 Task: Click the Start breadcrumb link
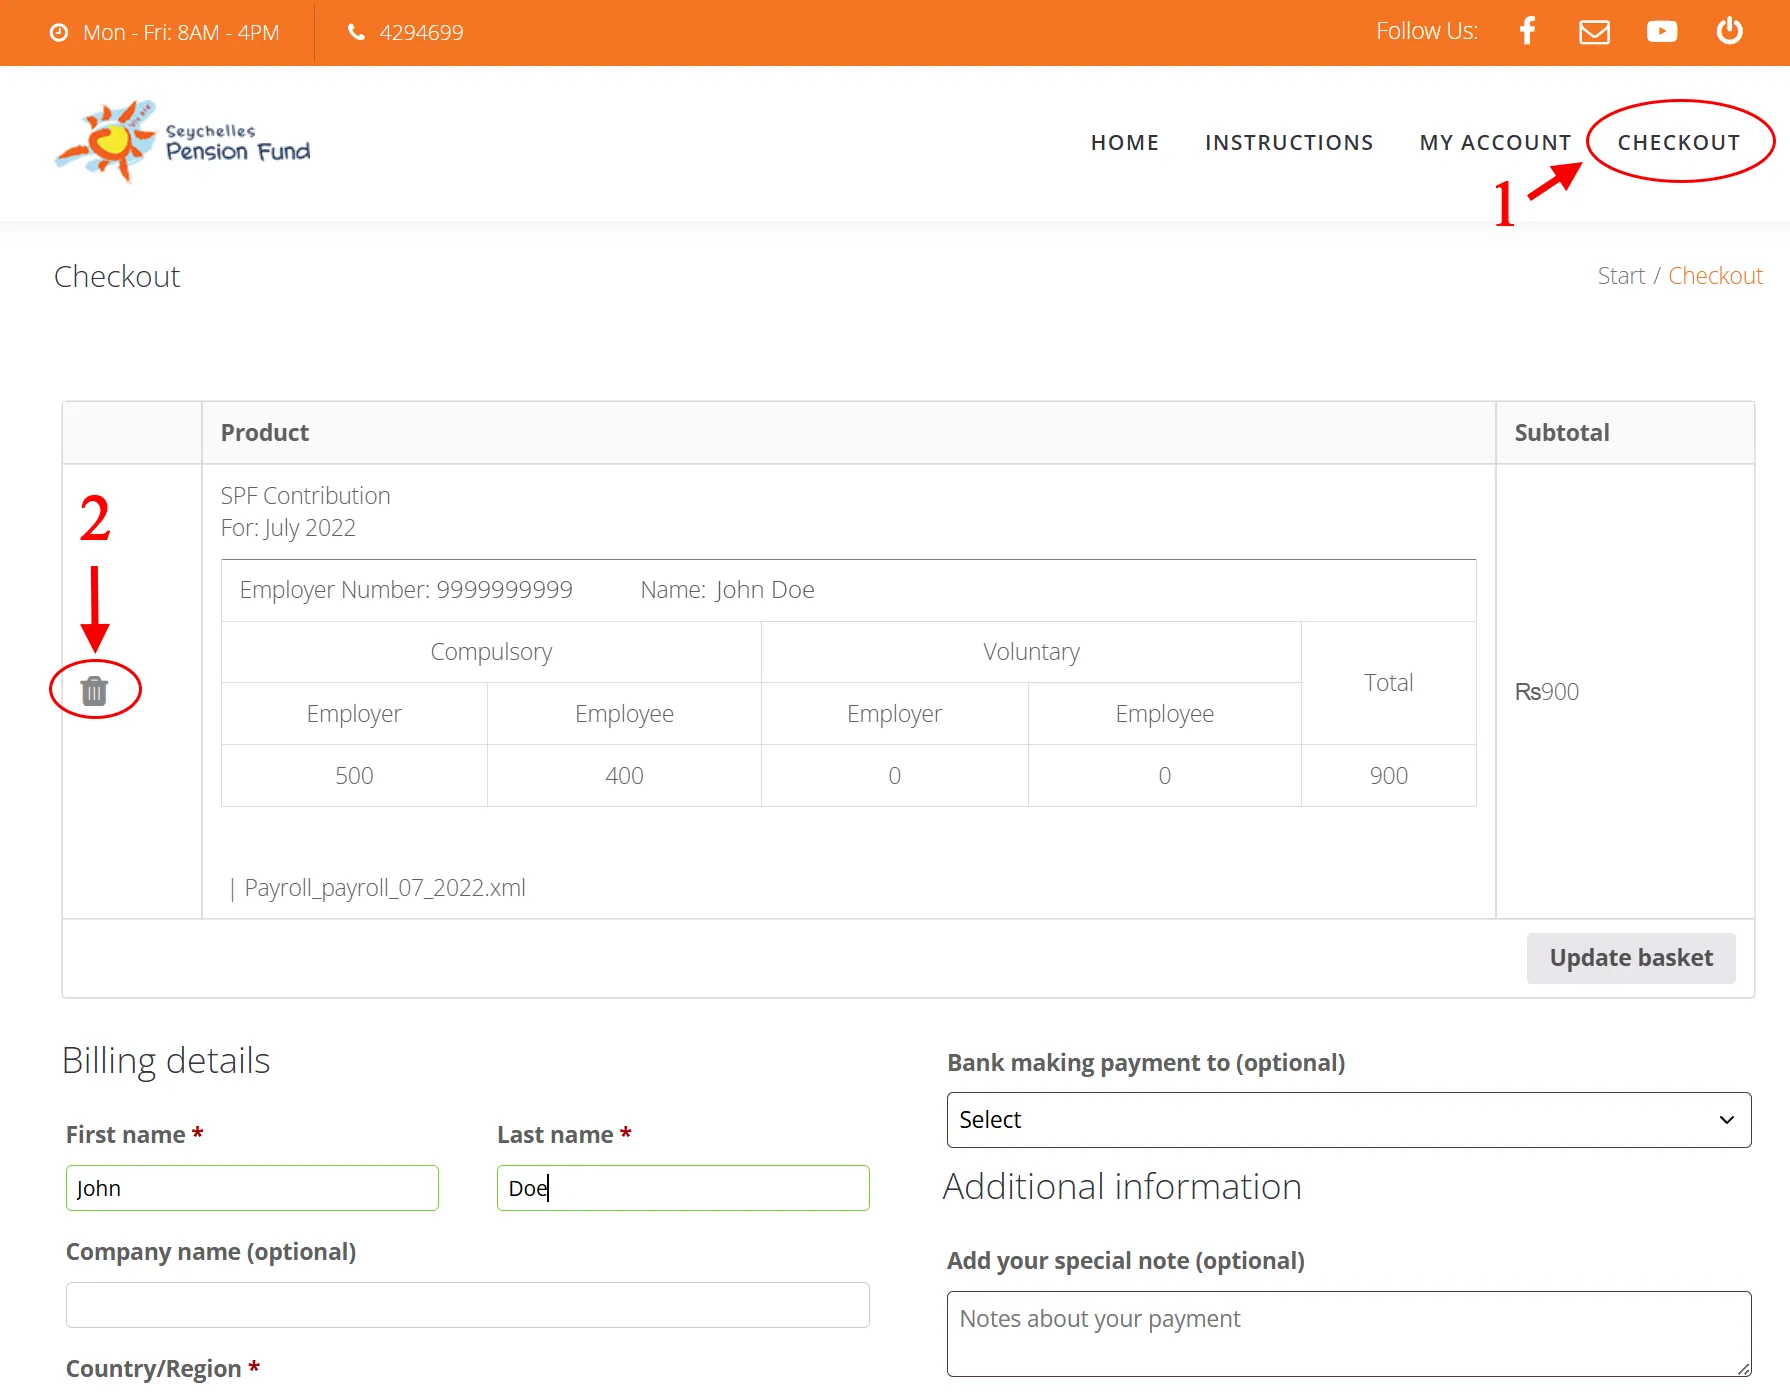point(1620,276)
